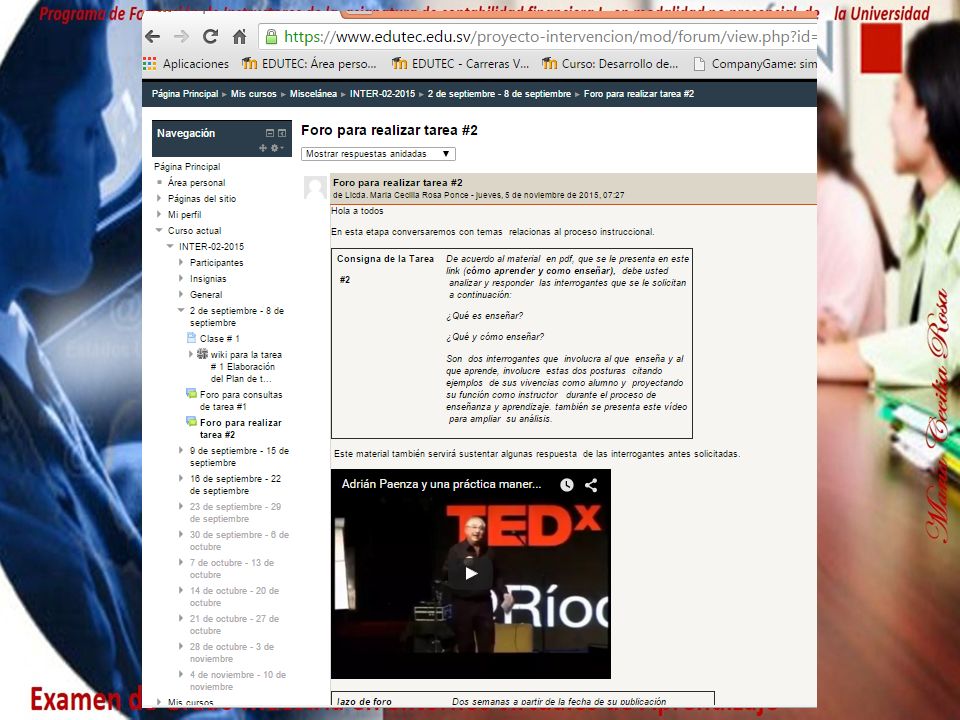
Task: Reload the page with the refresh icon
Action: point(211,37)
